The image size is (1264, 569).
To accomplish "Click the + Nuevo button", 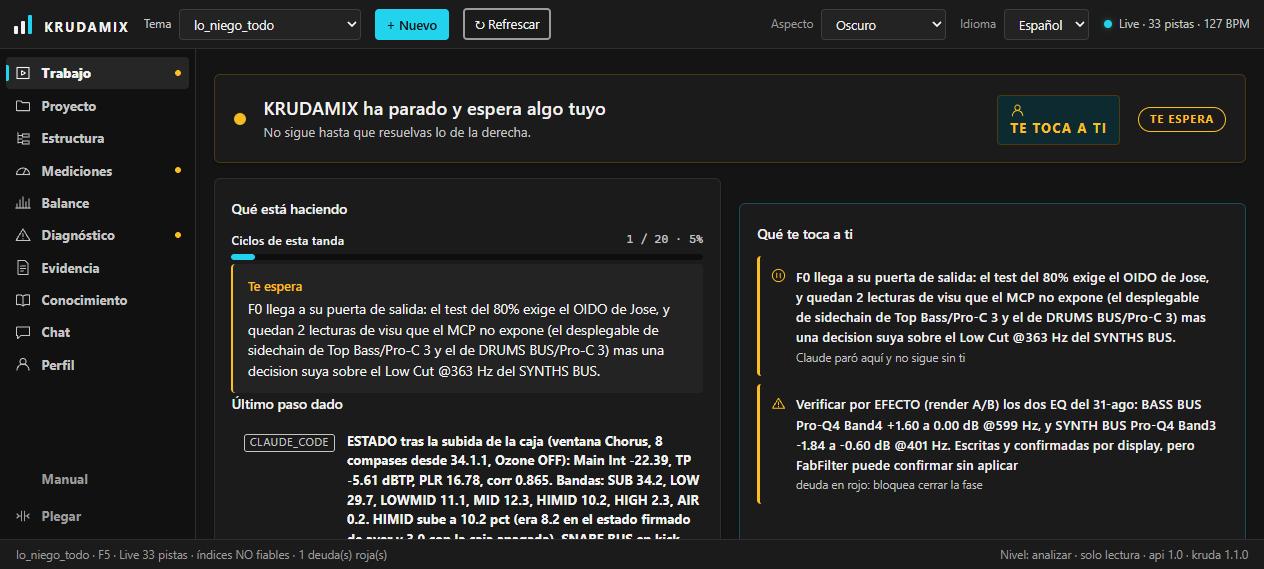I will coord(412,24).
